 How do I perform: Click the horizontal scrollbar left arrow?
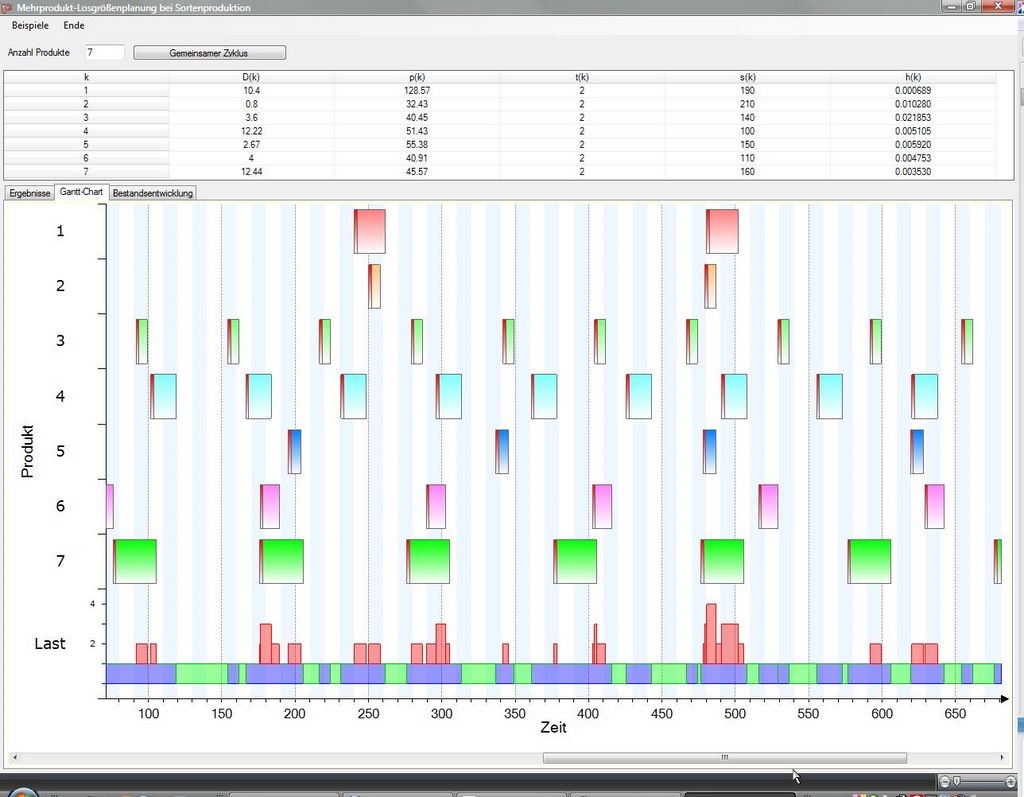pyautogui.click(x=12, y=758)
